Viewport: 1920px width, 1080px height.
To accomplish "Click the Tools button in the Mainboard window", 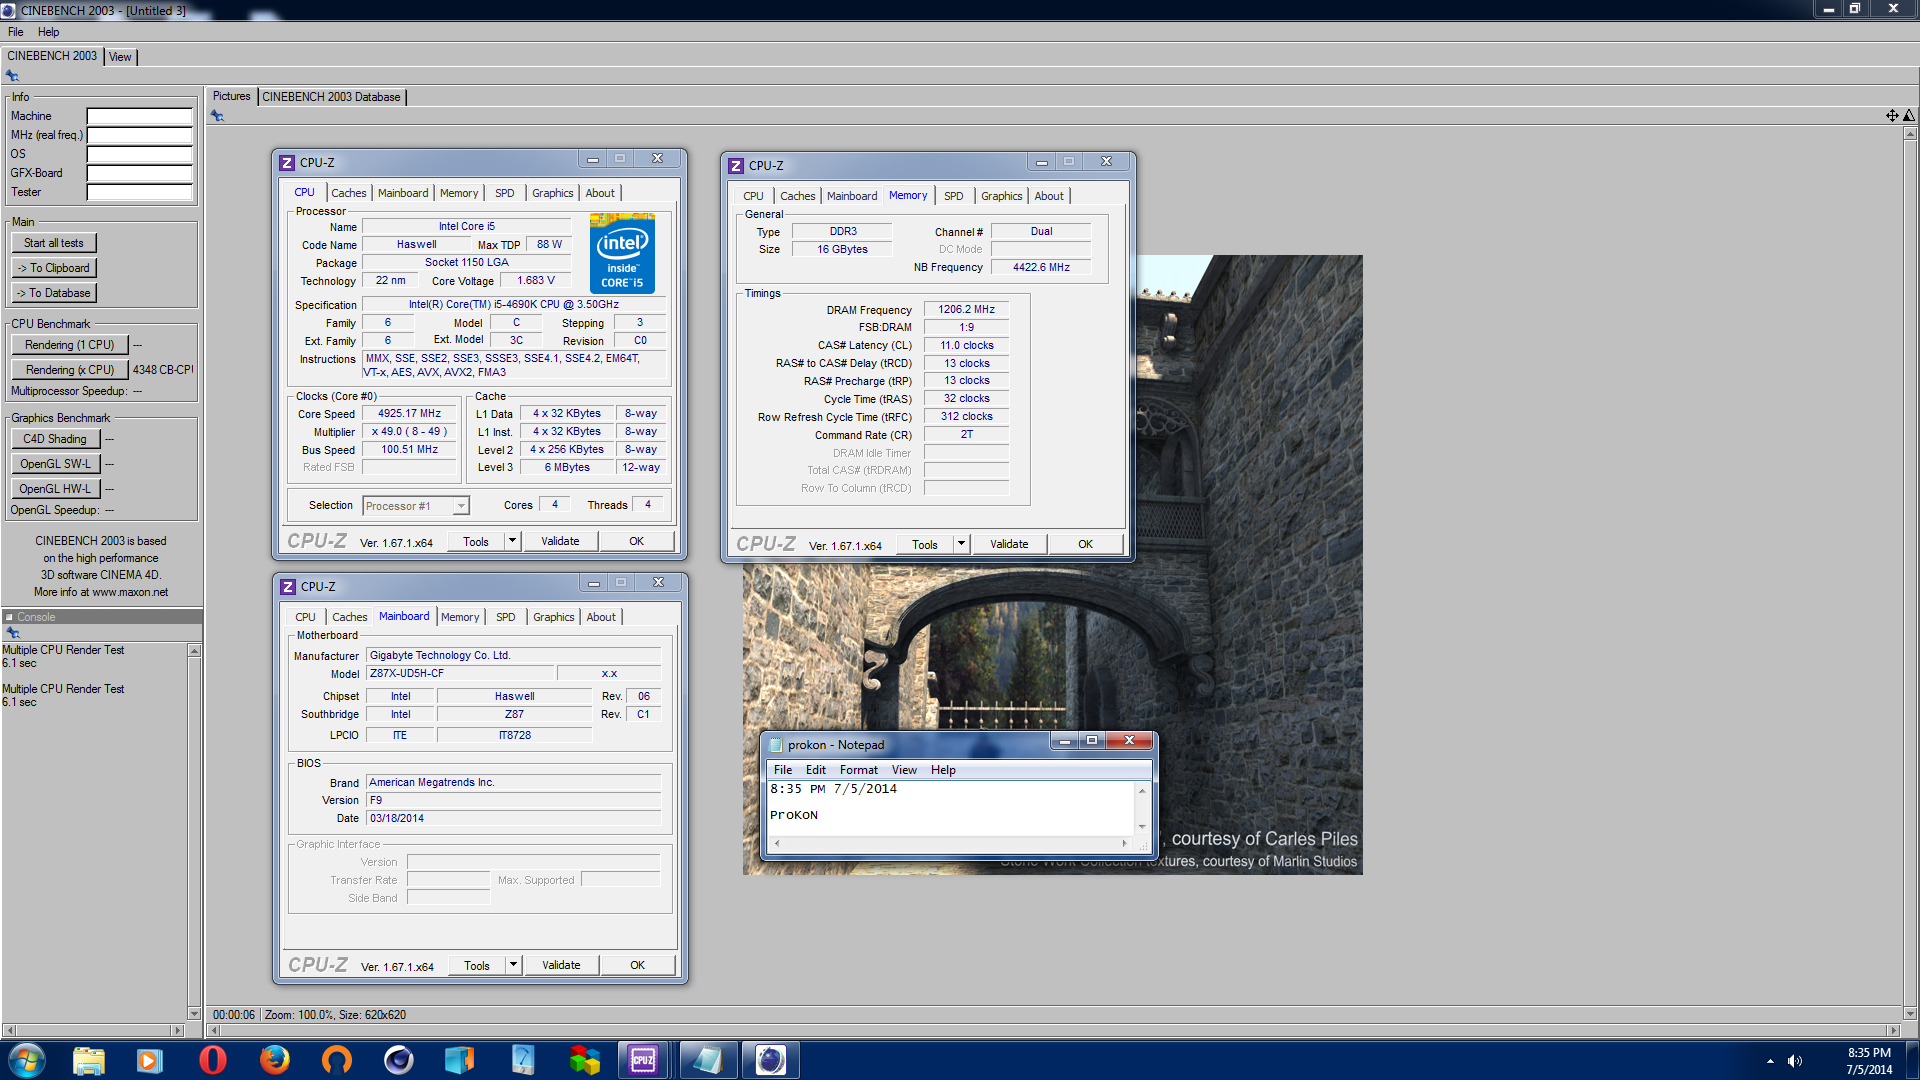I will (x=477, y=965).
